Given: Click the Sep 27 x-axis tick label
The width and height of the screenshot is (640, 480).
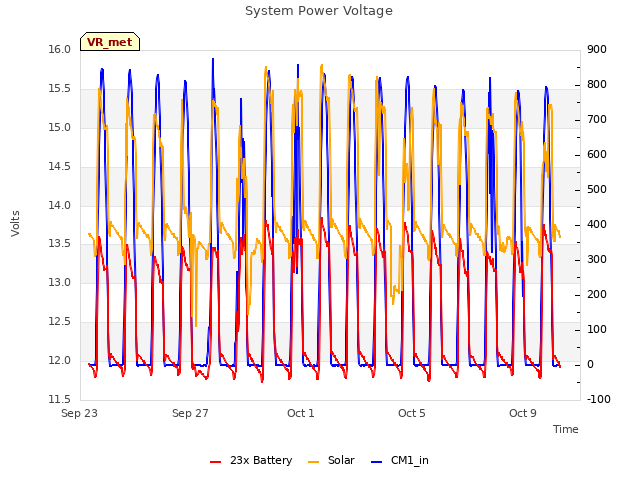Looking at the screenshot, I should (190, 413).
